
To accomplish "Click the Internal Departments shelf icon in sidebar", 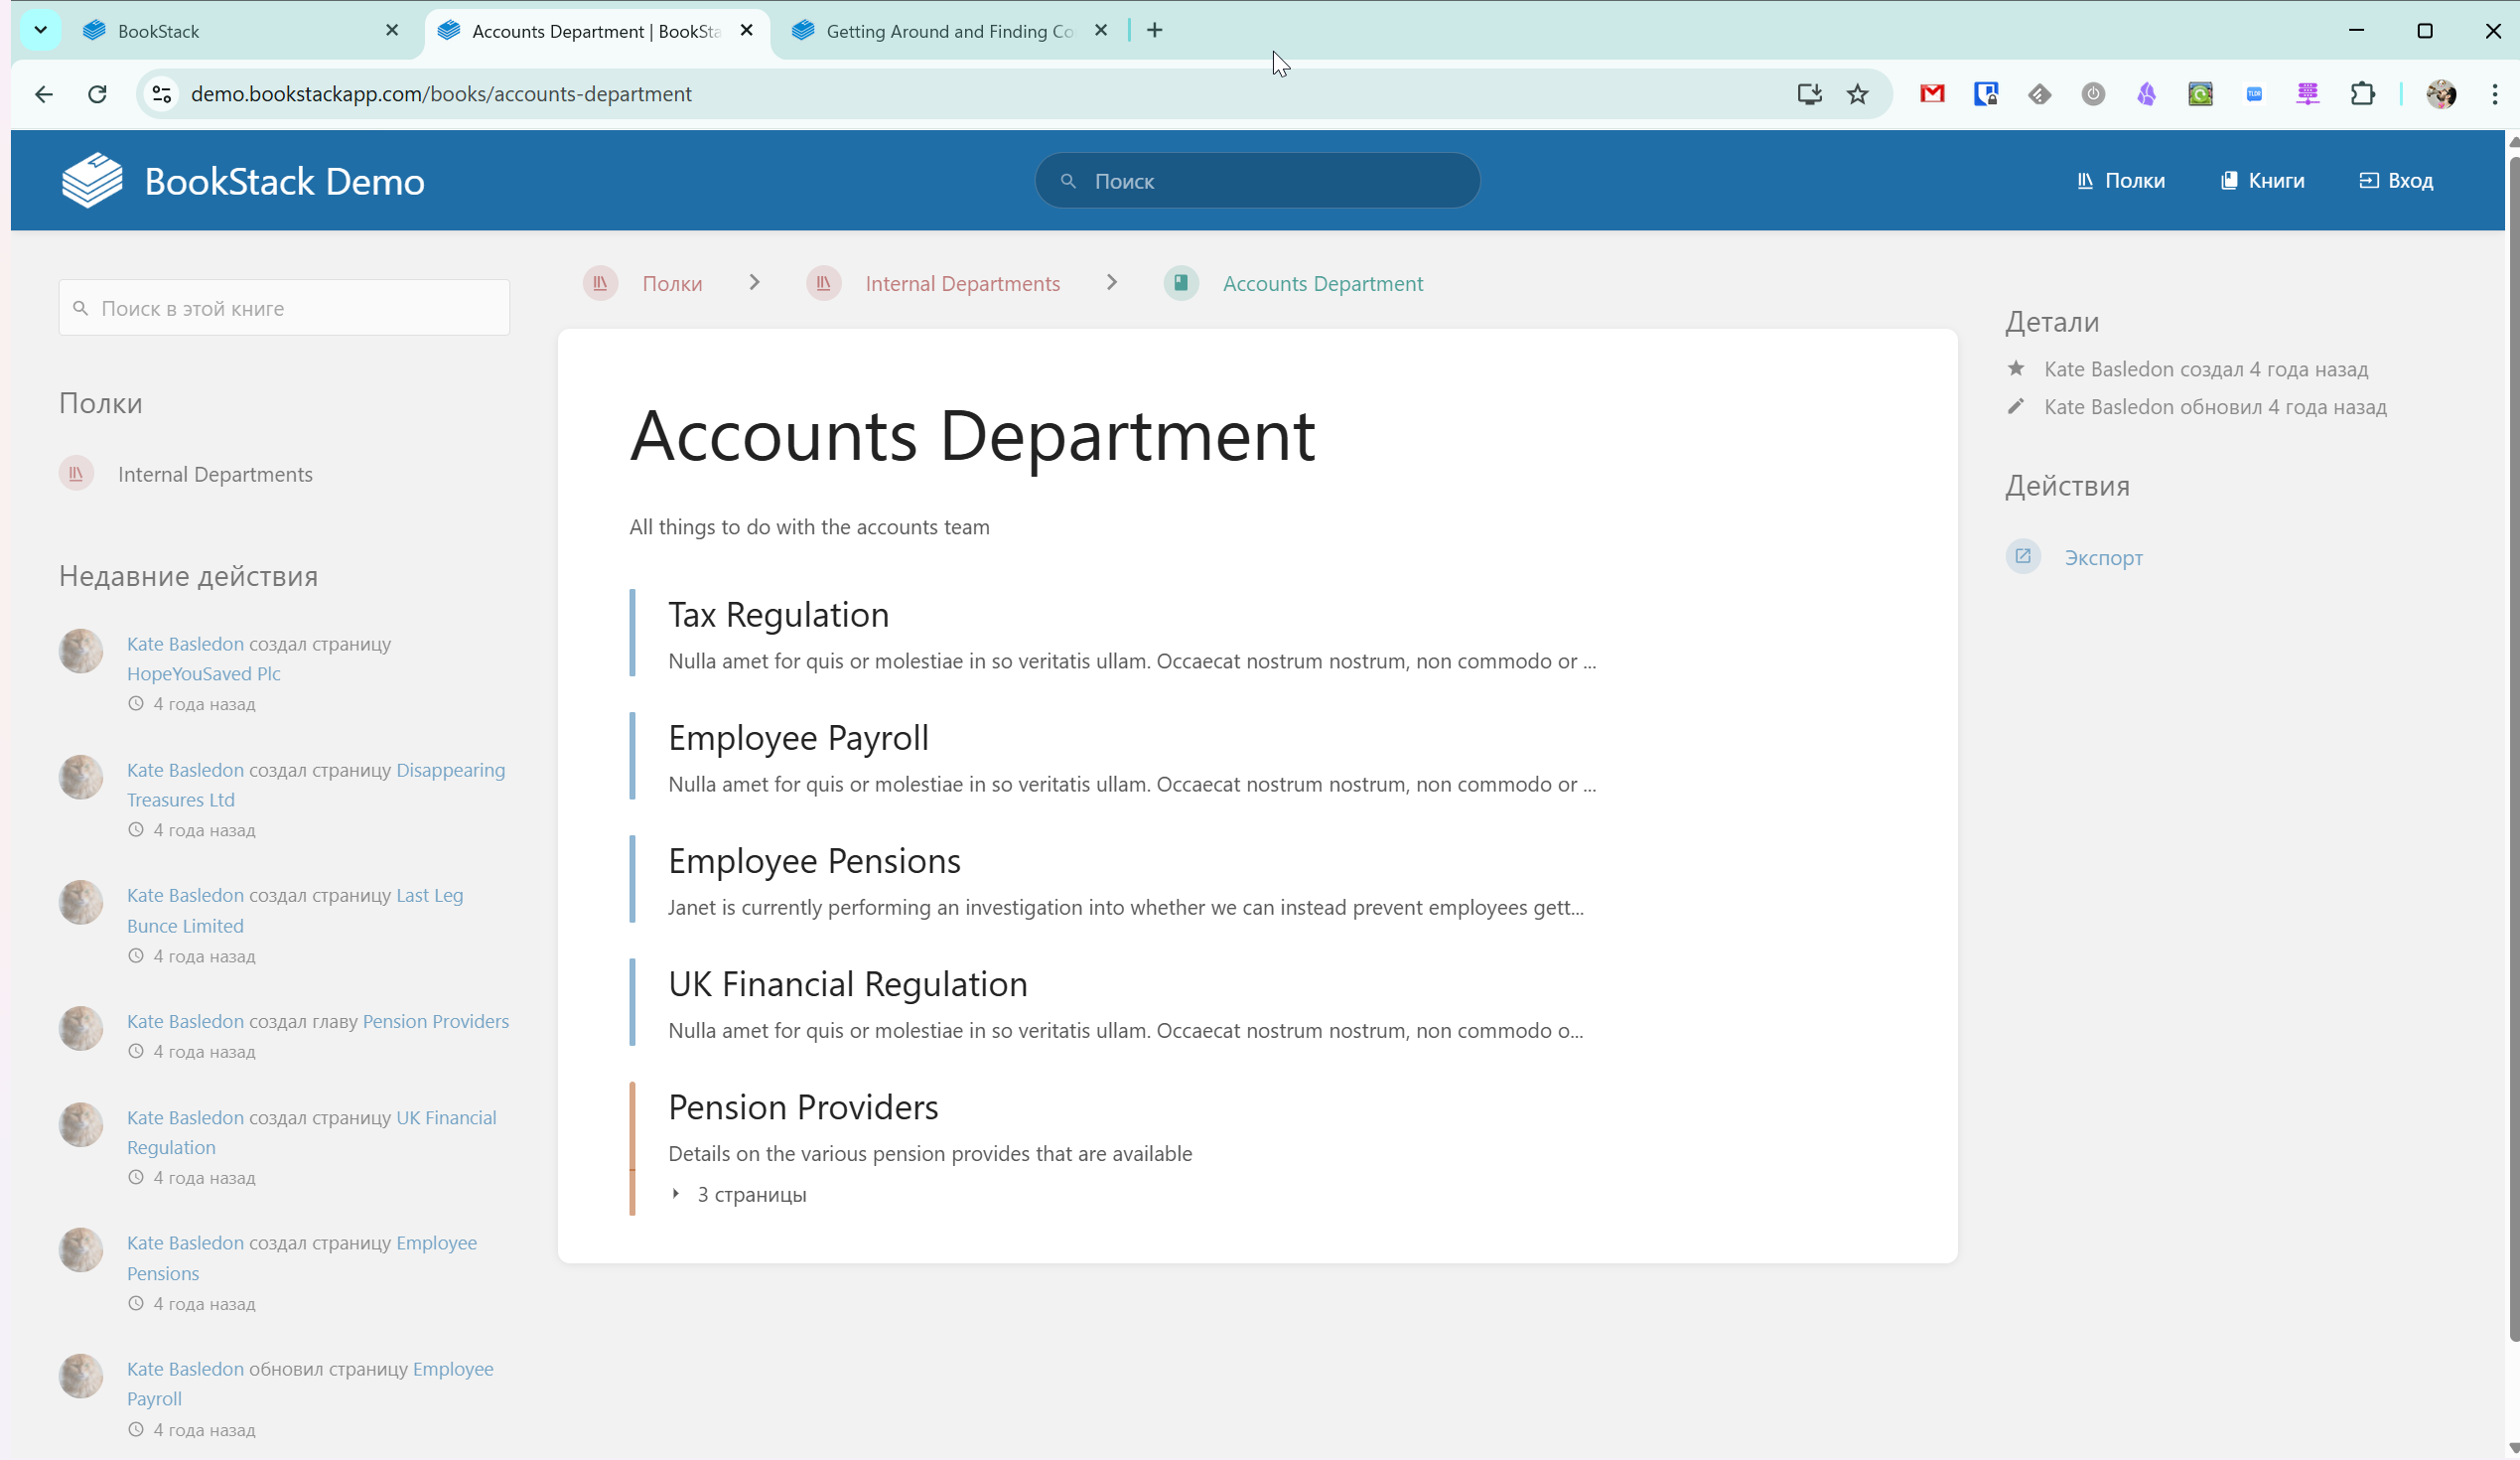I will [x=77, y=474].
